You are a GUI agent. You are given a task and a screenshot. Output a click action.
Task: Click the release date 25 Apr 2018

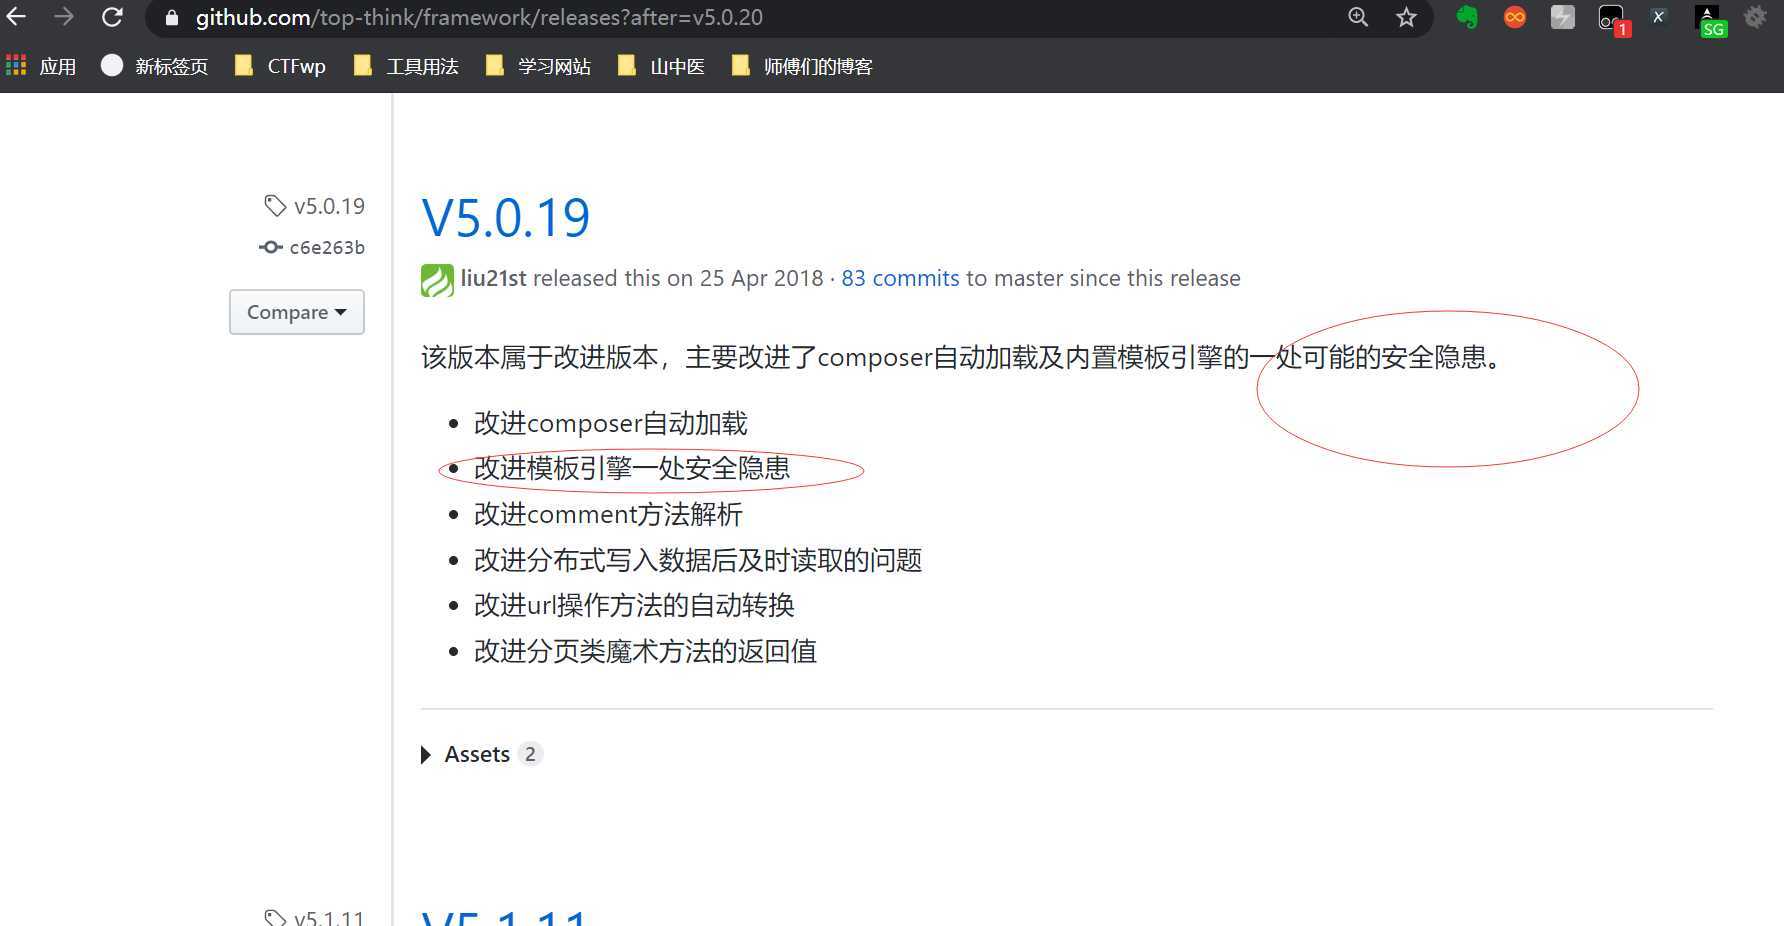761,278
